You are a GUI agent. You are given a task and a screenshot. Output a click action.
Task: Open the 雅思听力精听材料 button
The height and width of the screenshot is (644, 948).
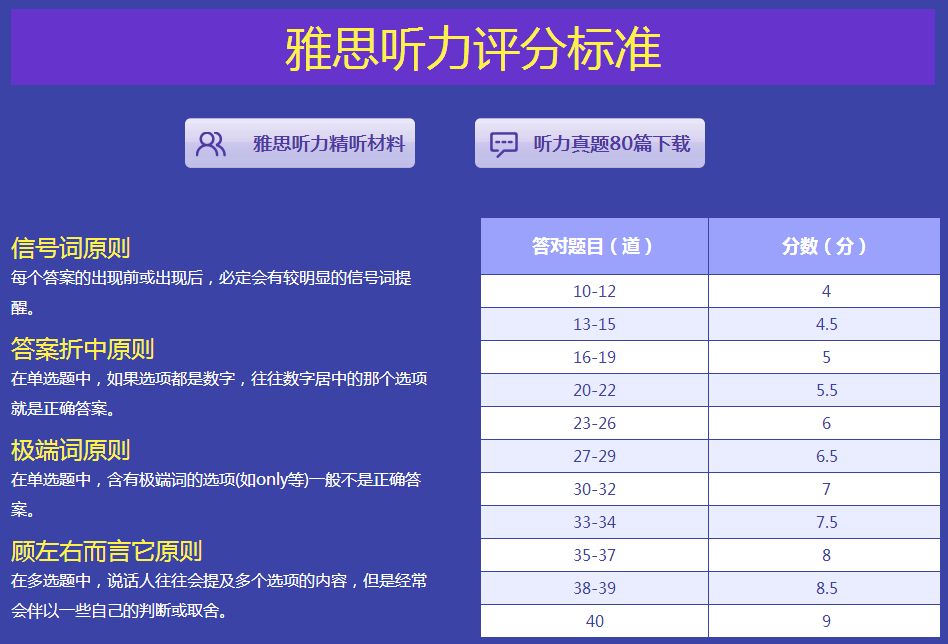300,143
